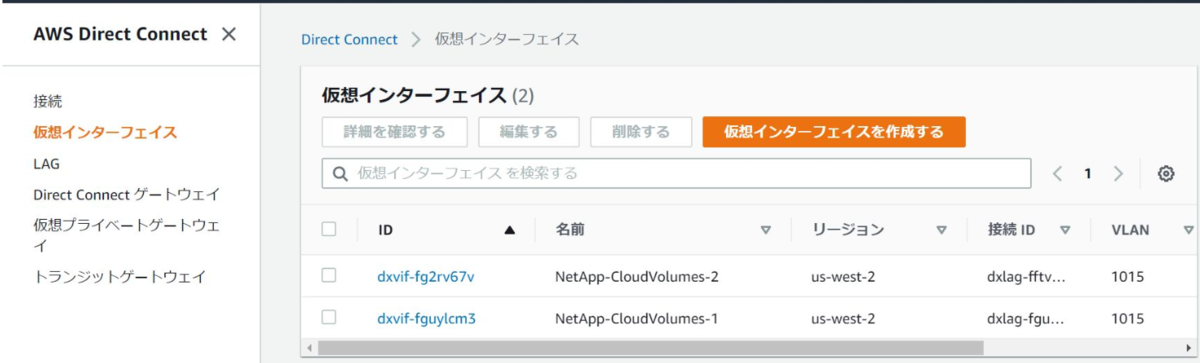Check the dxvif-fg2rv67v row checkbox
The image size is (1200, 363).
(x=329, y=276)
